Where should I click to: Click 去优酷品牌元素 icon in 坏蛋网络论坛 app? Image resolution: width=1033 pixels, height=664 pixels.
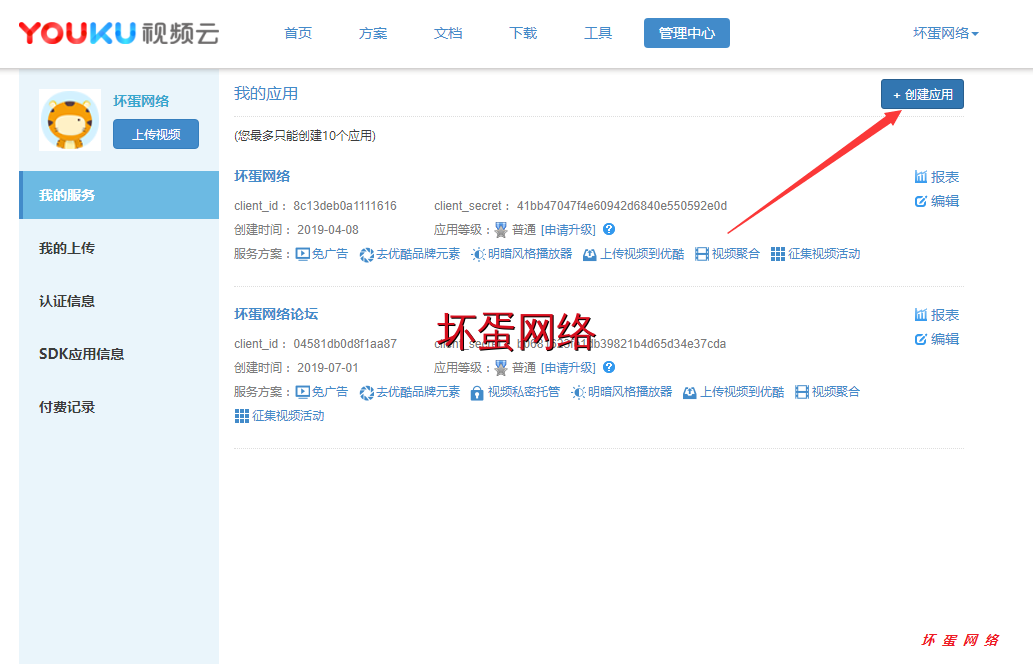pos(366,393)
